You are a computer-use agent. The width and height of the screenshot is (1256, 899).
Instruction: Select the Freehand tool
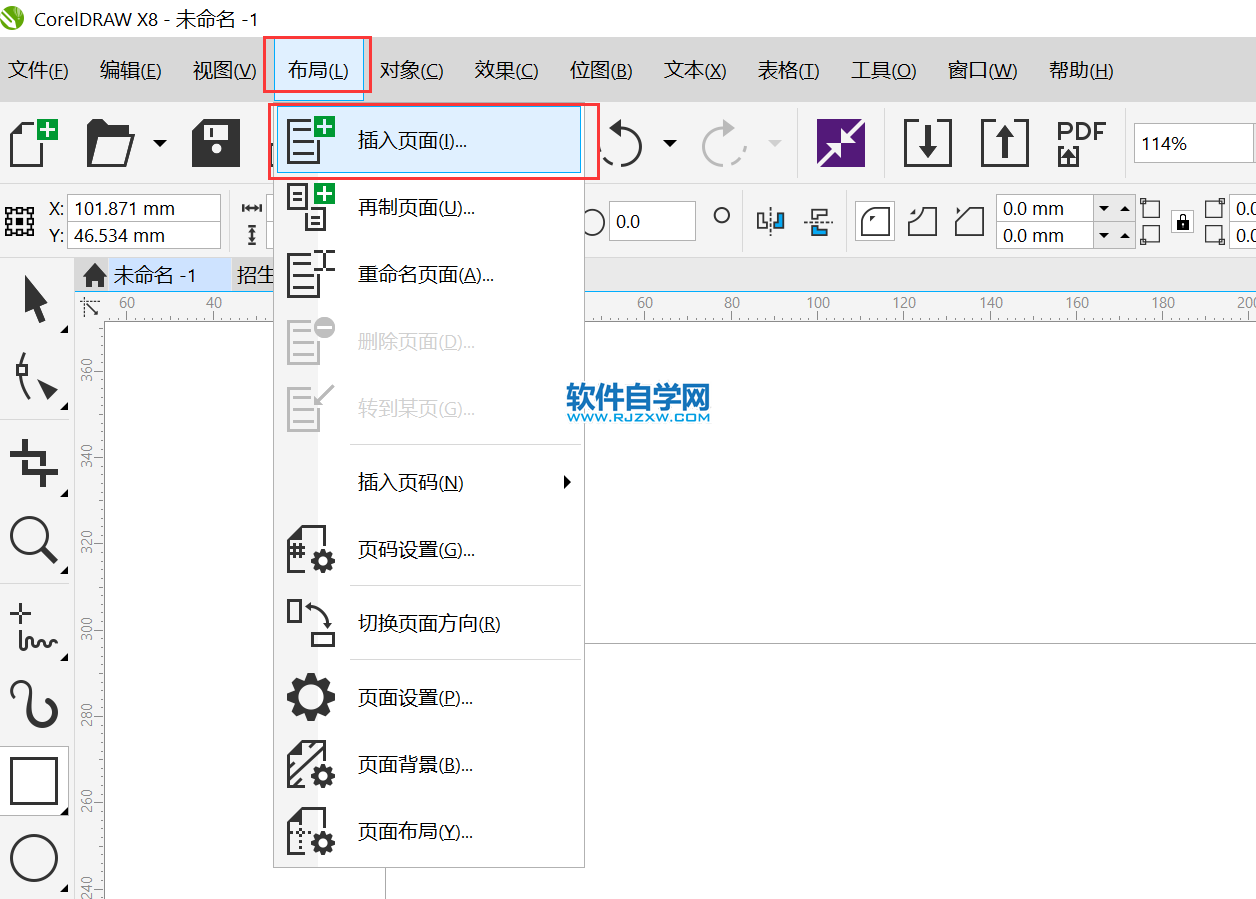[x=34, y=628]
